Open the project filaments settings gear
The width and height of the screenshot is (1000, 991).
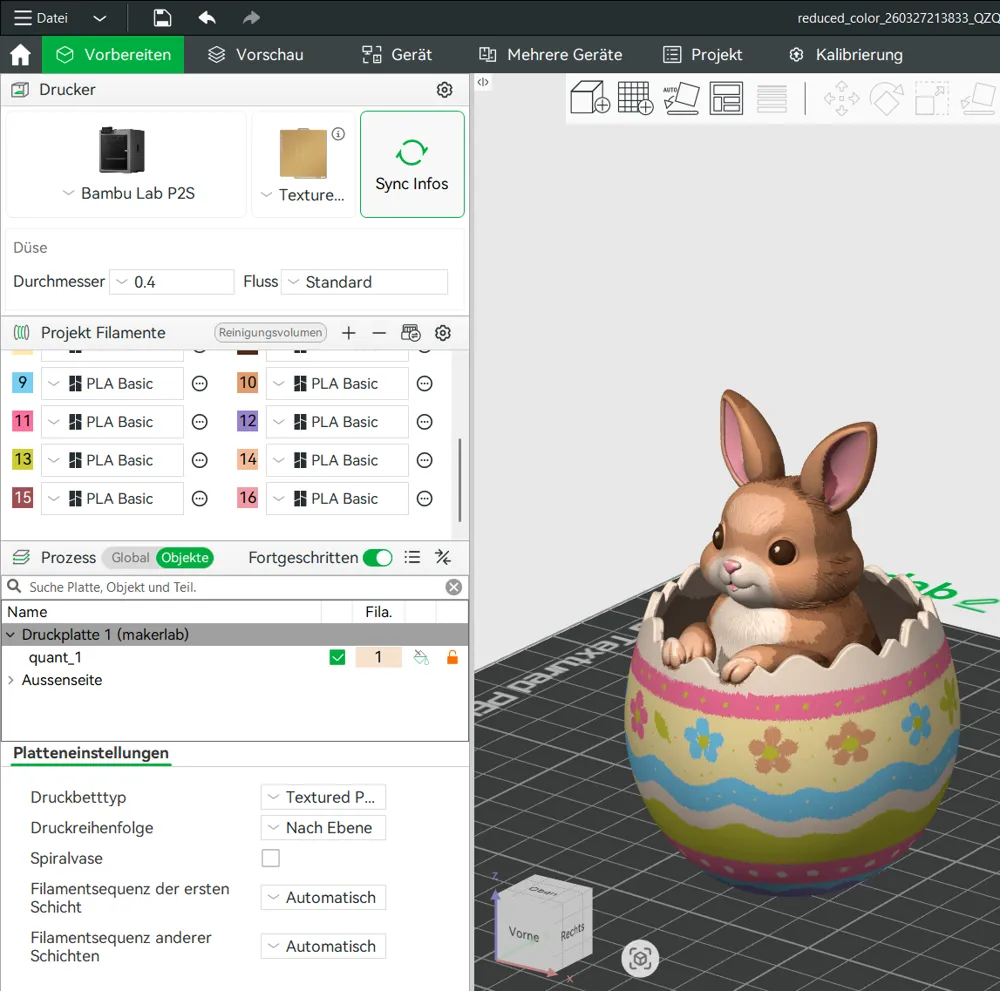443,333
